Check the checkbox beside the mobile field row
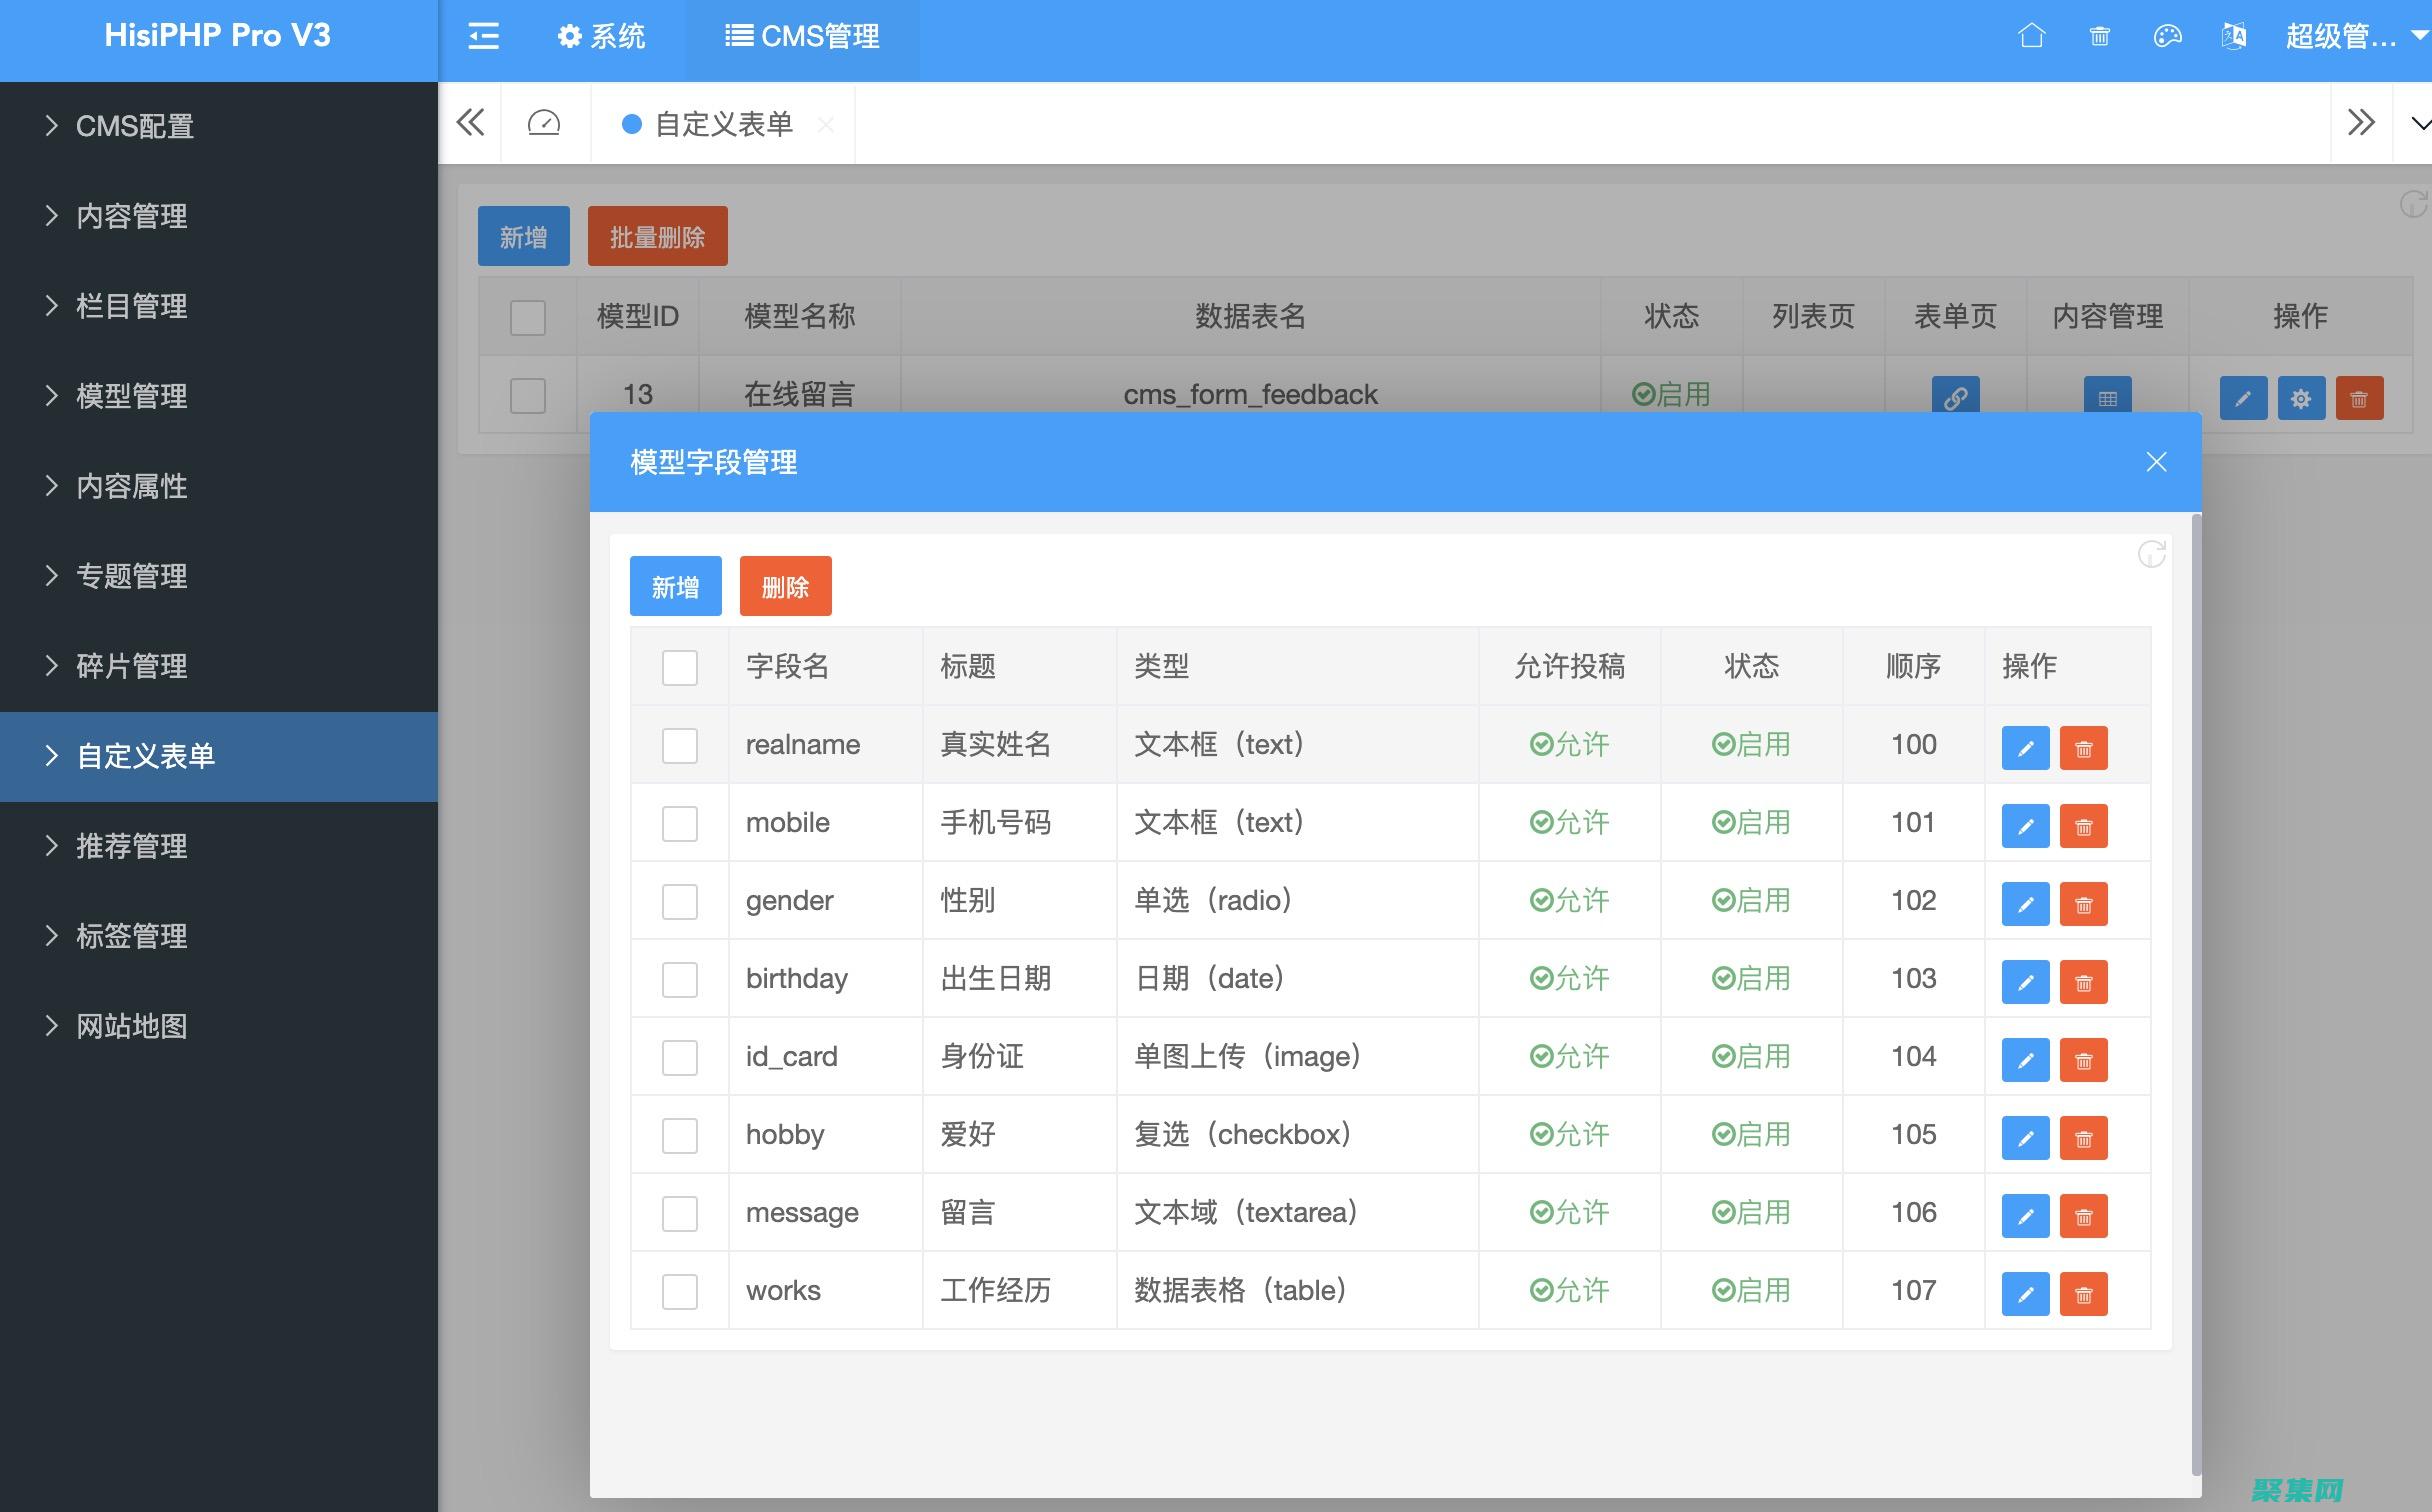 679,824
